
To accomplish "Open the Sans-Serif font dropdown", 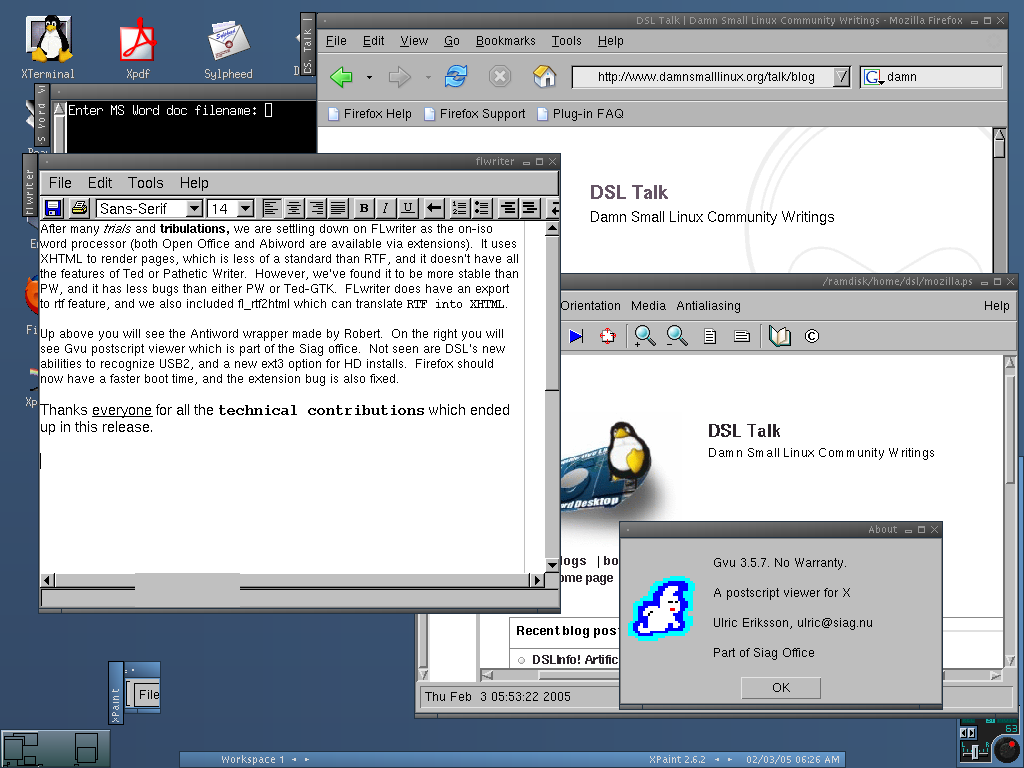I will point(194,208).
